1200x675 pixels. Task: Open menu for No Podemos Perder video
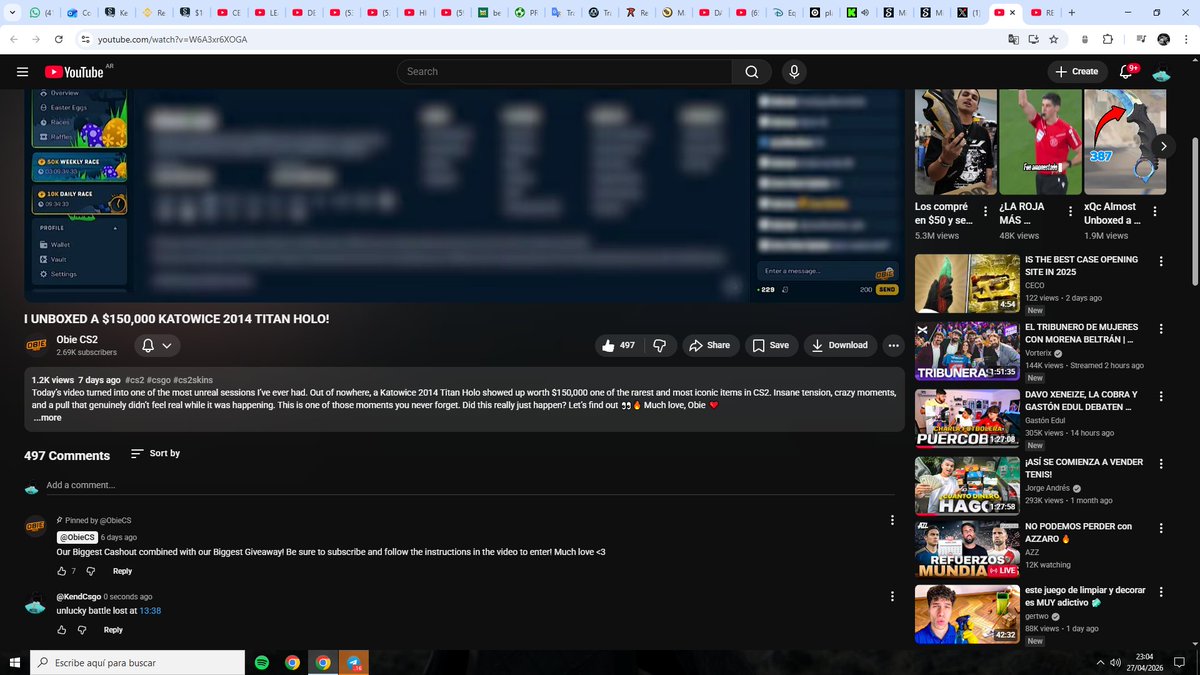pyautogui.click(x=1161, y=528)
